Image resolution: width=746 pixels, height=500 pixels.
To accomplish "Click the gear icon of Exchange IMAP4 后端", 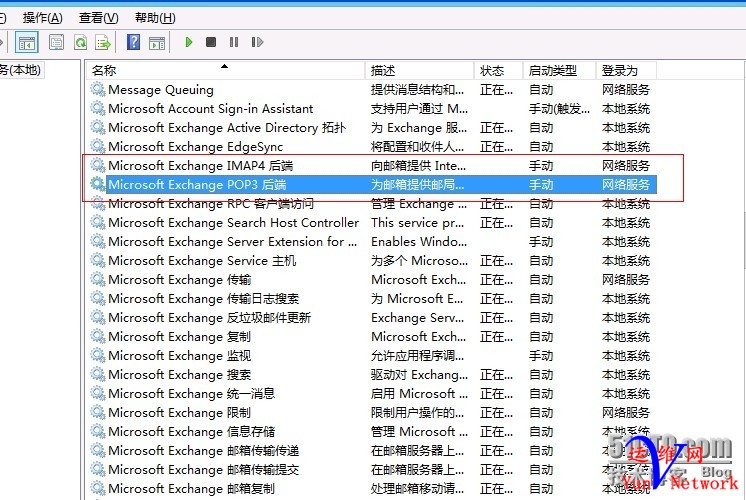I will tap(98, 165).
